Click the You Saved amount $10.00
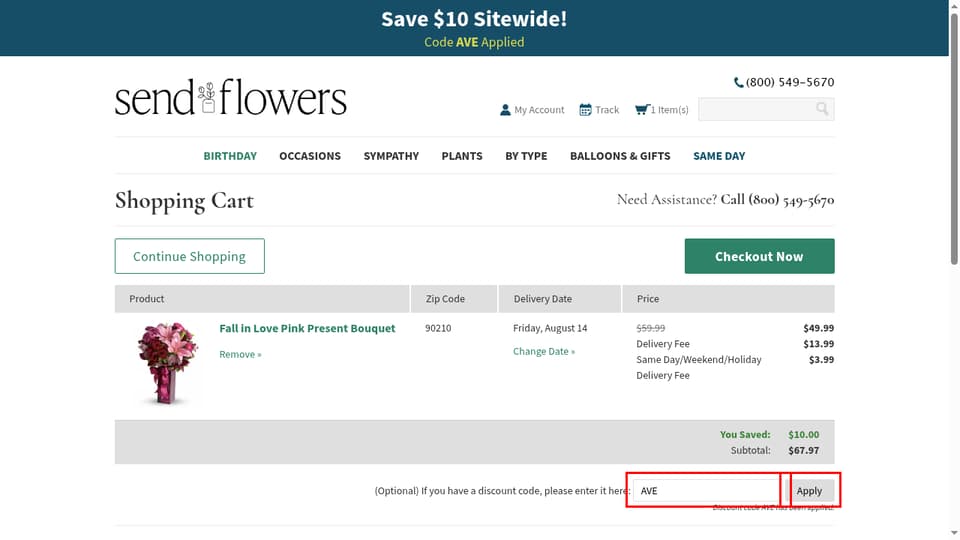The height and width of the screenshot is (540, 960). coord(803,434)
